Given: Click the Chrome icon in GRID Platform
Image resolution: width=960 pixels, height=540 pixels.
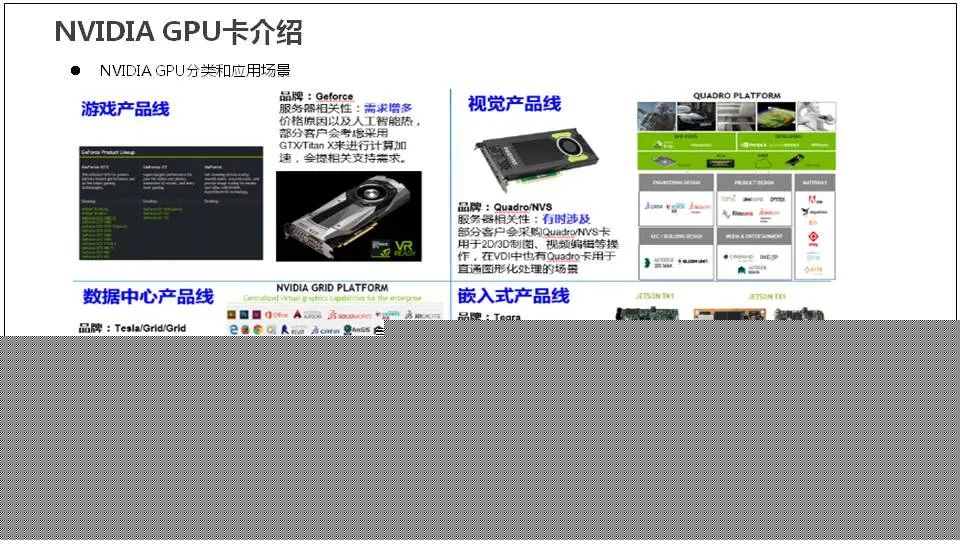Looking at the screenshot, I should pos(258,329).
